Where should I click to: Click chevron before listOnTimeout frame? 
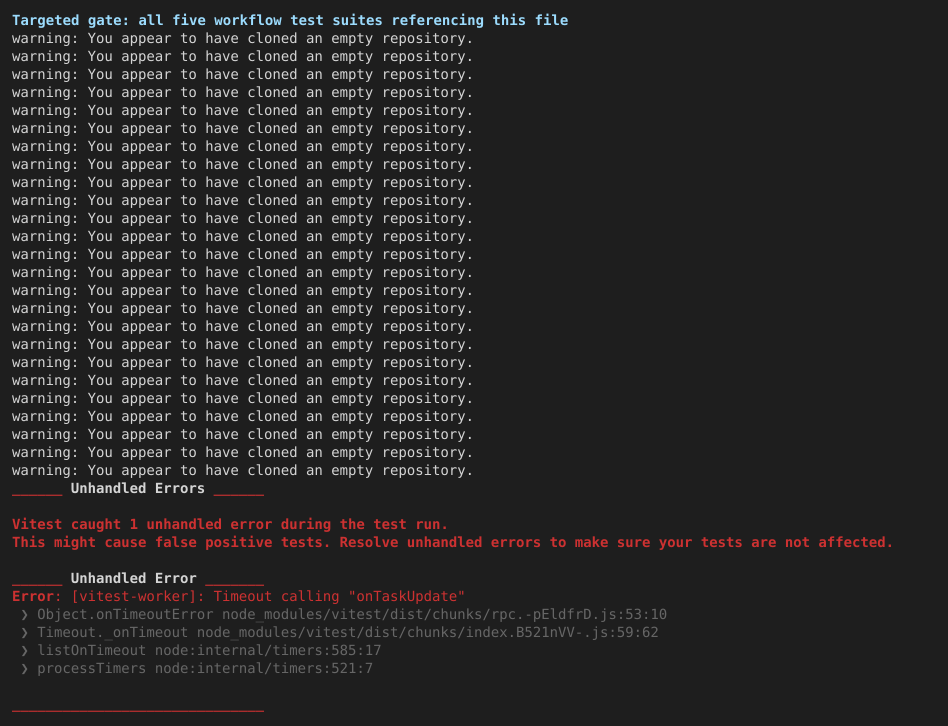[24, 651]
